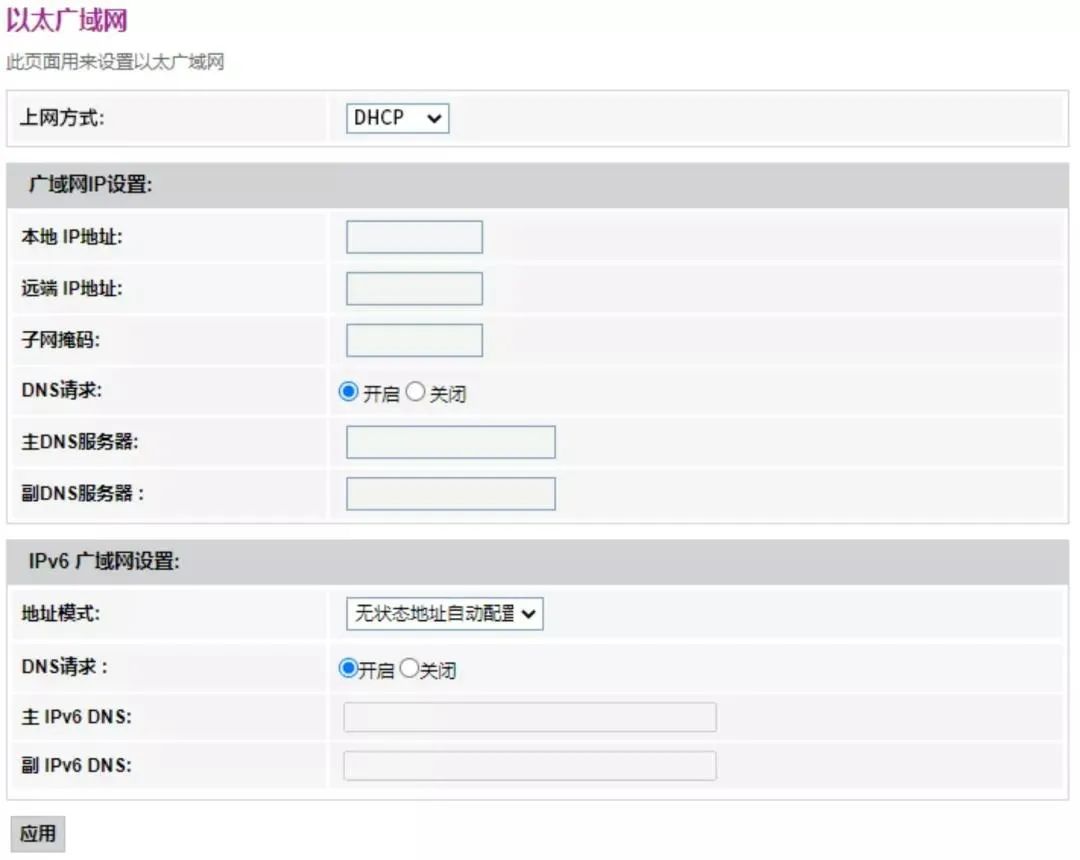
Task: Click the 远端 IP地址 input field
Action: [414, 289]
